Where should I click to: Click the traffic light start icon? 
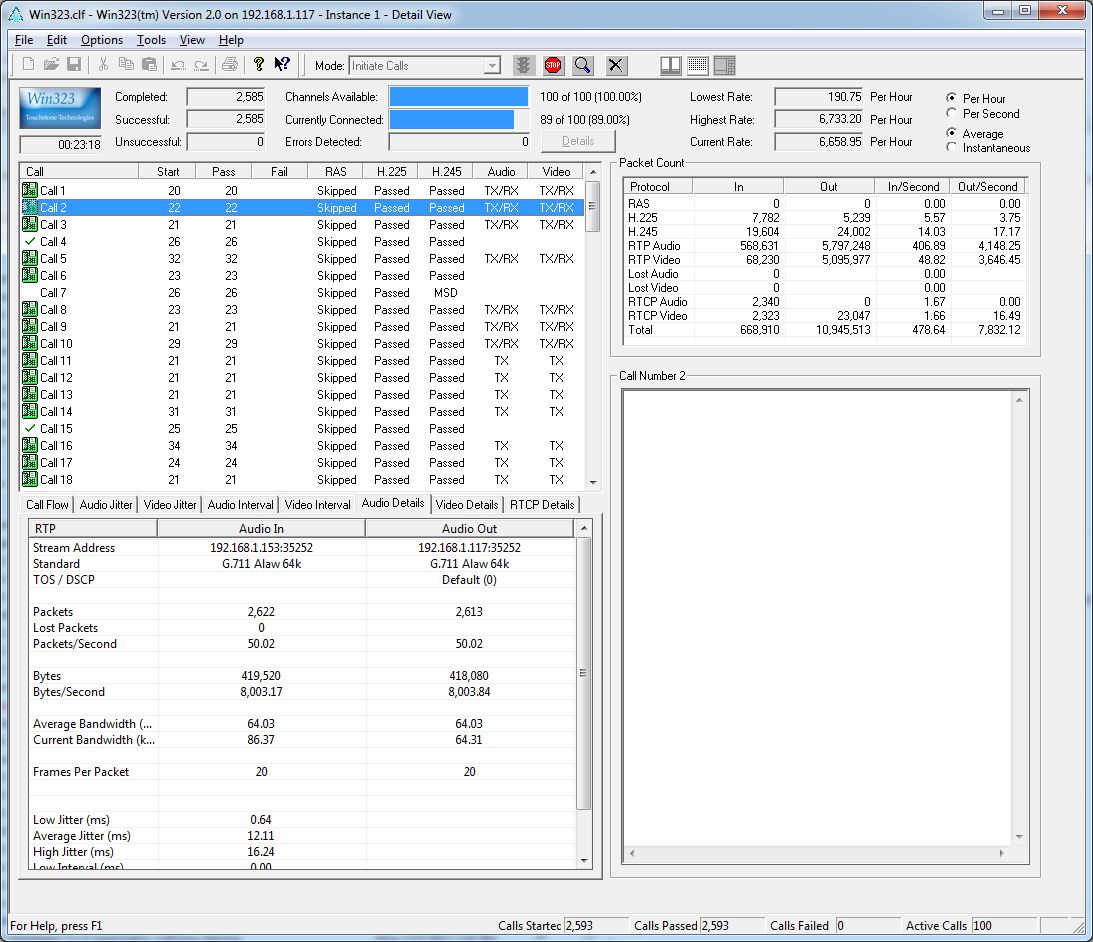[x=523, y=66]
